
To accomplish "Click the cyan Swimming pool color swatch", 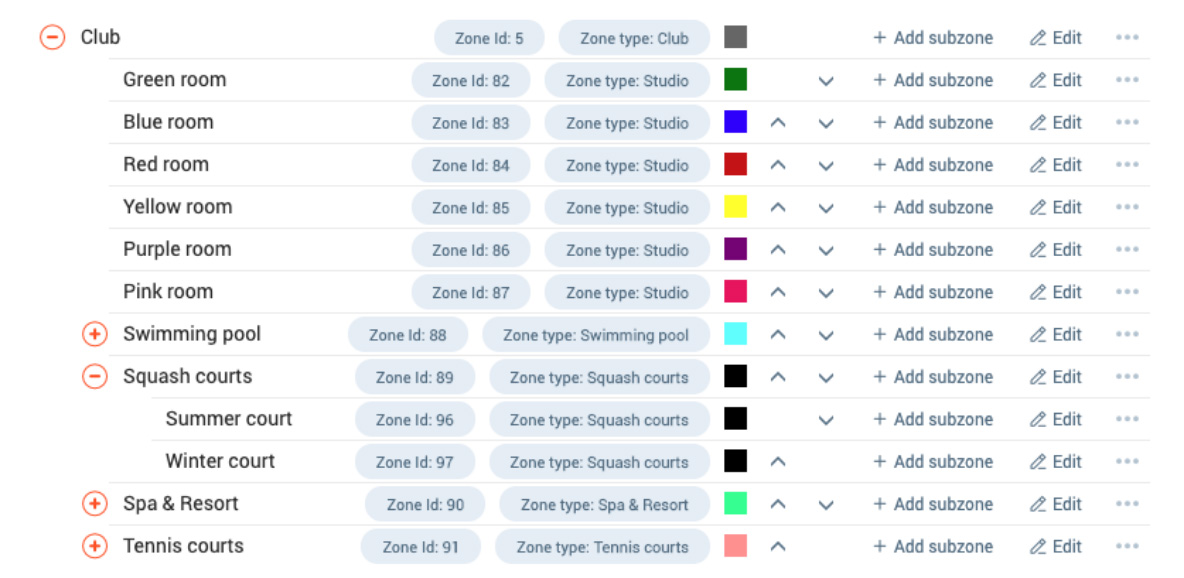I will click(x=735, y=334).
